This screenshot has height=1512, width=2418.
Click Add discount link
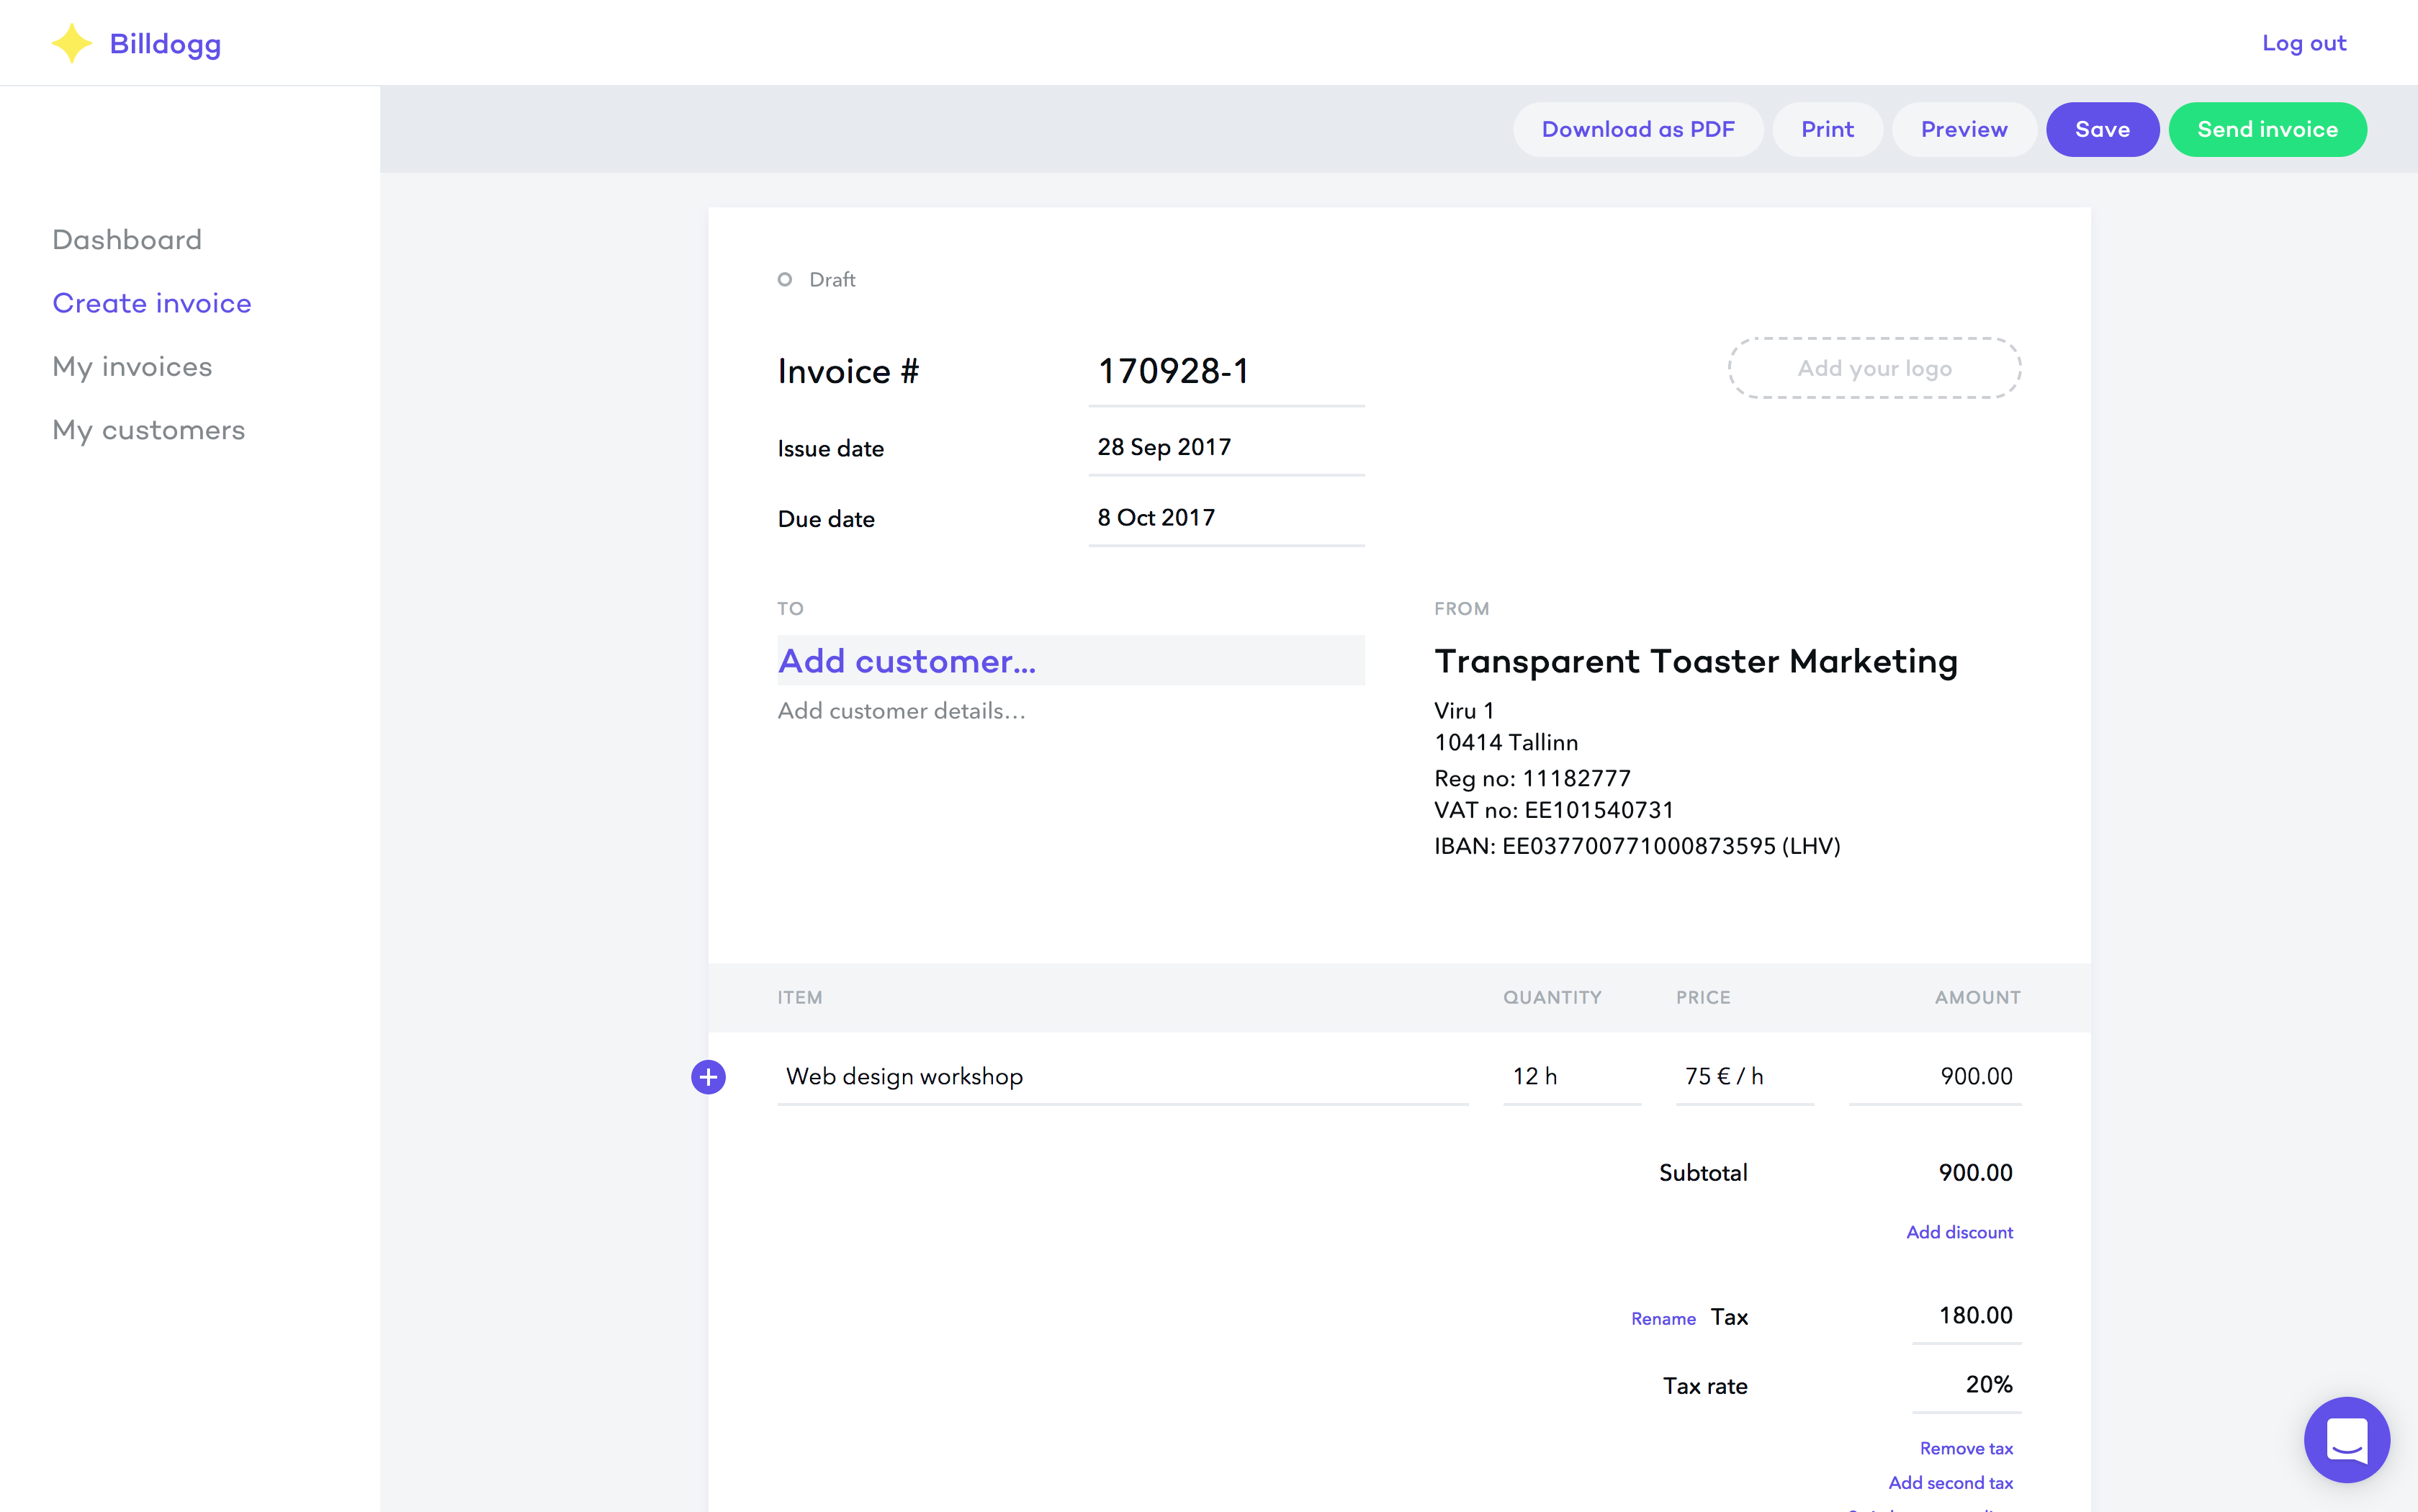tap(1958, 1232)
